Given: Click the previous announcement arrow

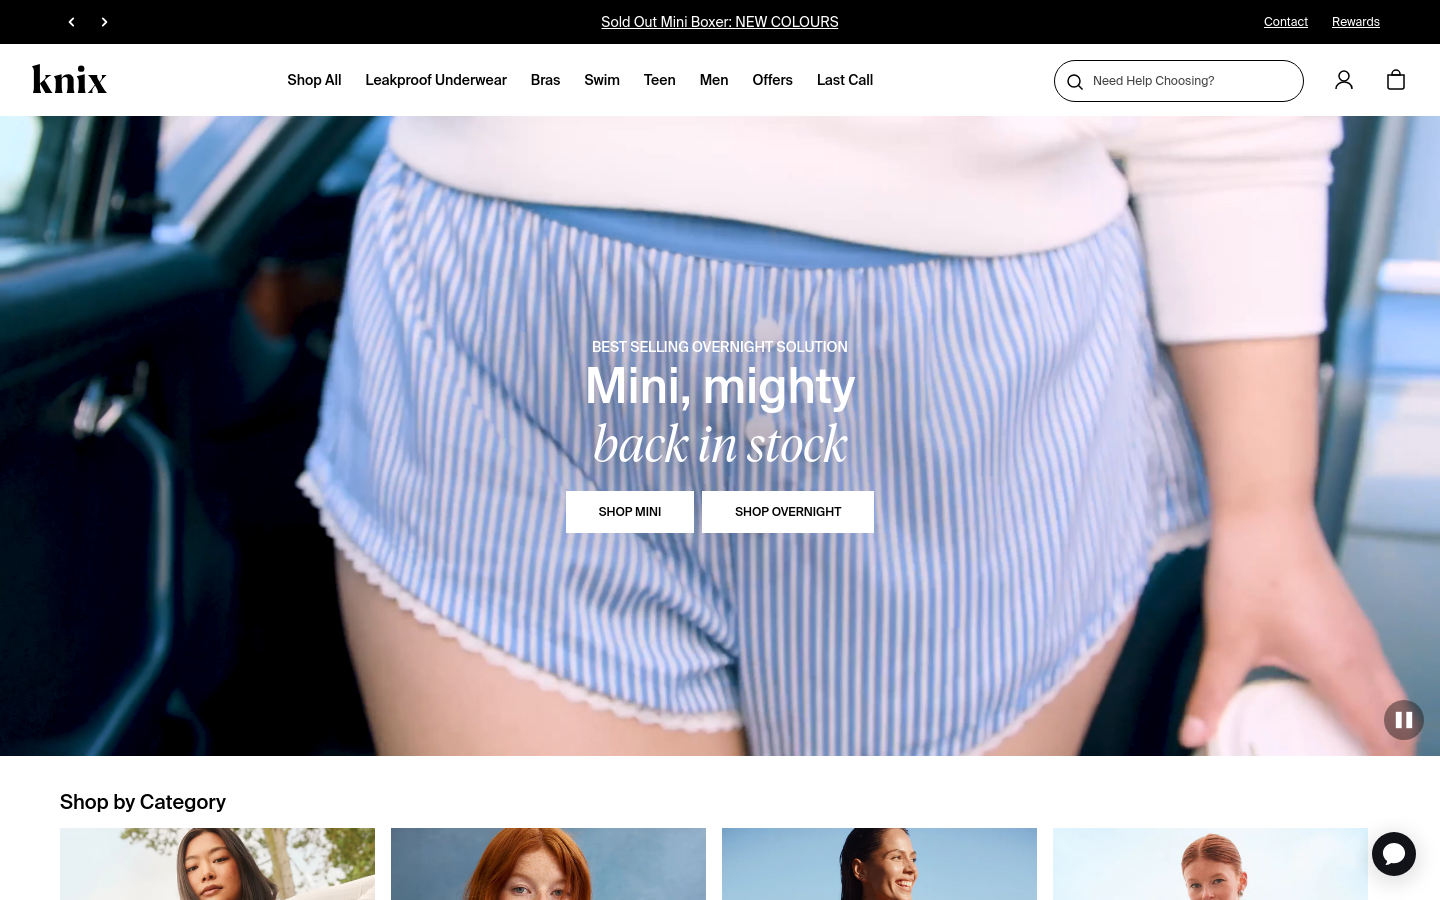Looking at the screenshot, I should 71,22.
